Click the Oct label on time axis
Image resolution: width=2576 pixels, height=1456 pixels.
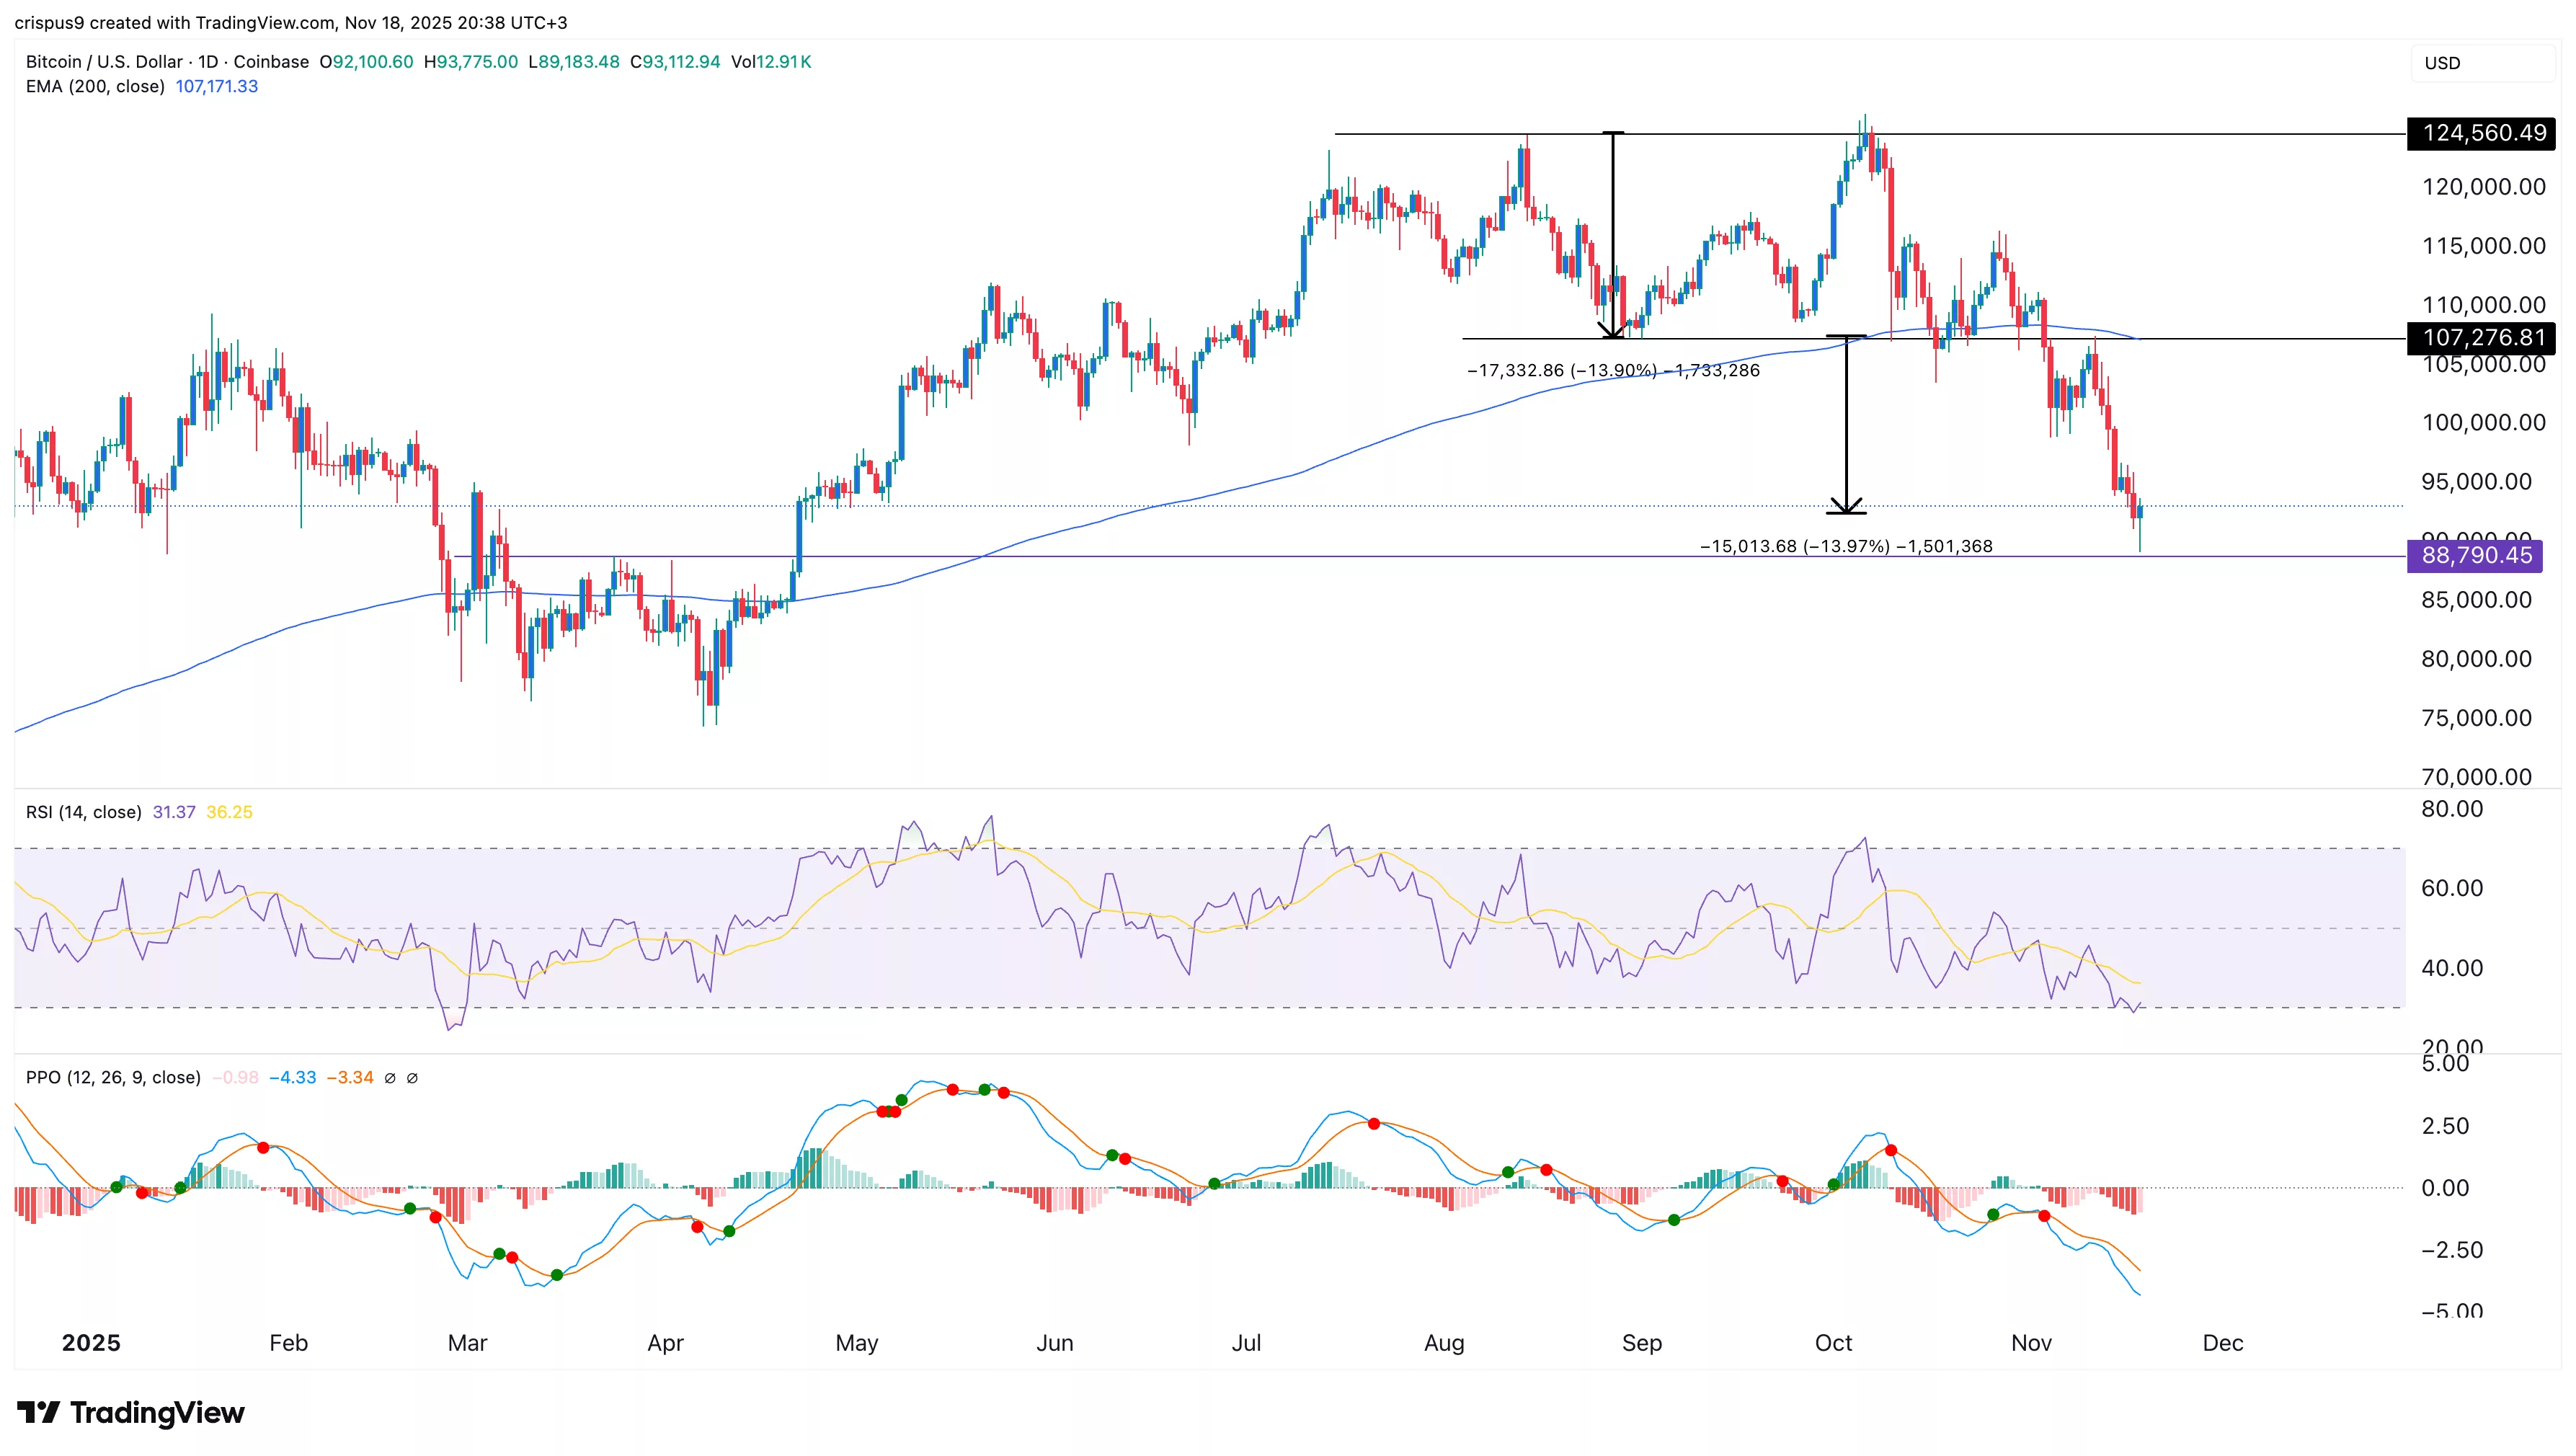click(1833, 1343)
